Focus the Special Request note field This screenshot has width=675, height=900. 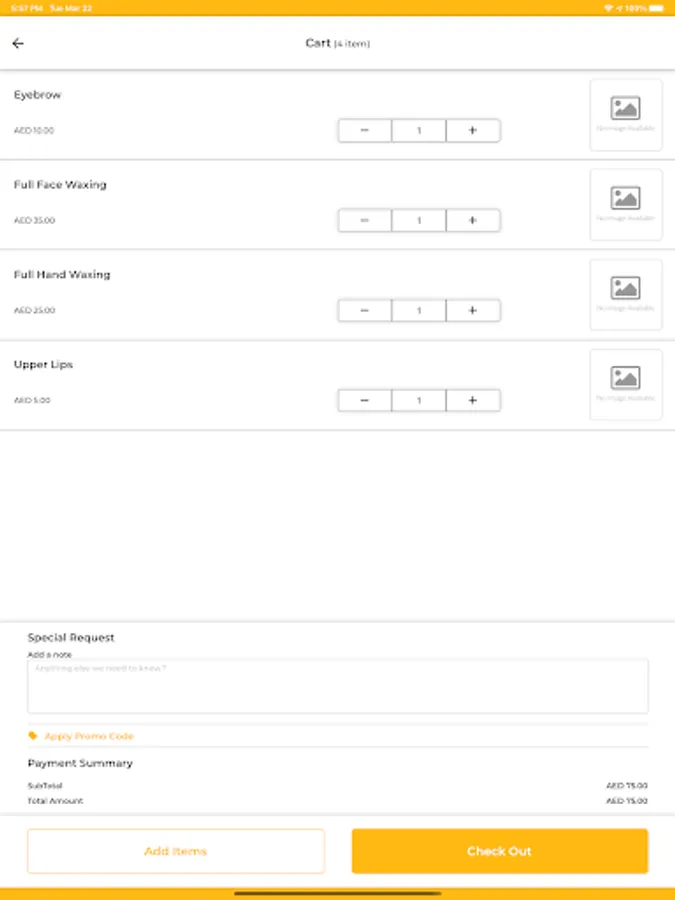click(x=337, y=686)
